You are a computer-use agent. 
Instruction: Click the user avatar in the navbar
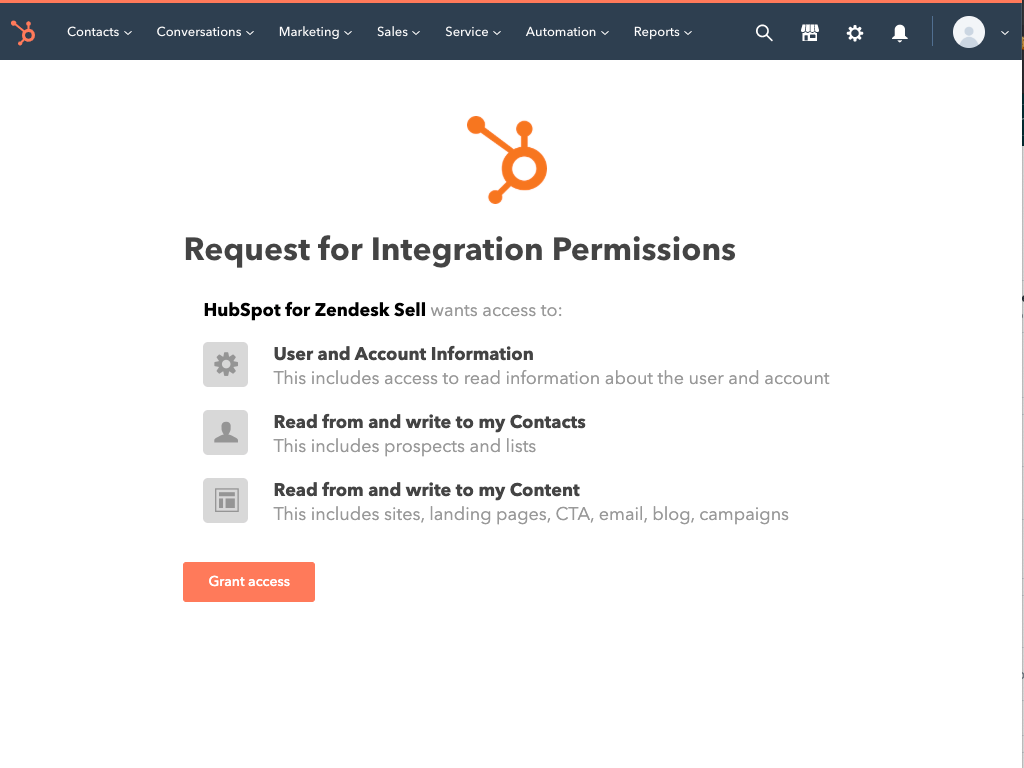pos(968,32)
